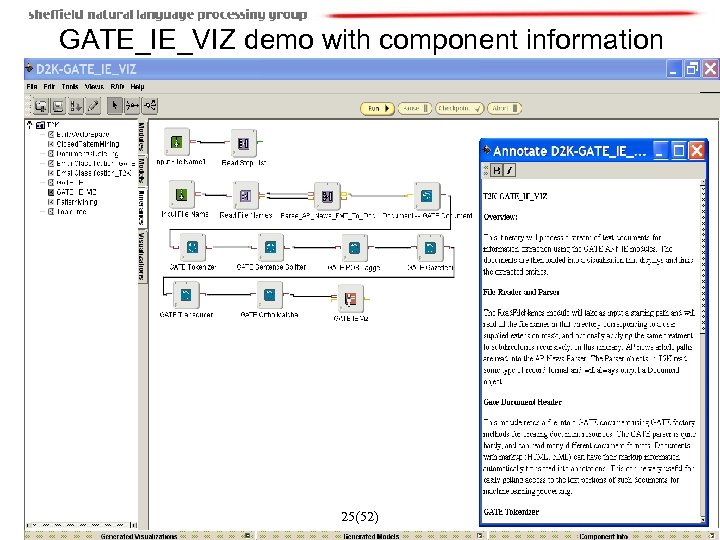The image size is (720, 540).
Task: Click the T2K GATE_IE_VIZ title line in the Annotate window
Action: [x=515, y=196]
